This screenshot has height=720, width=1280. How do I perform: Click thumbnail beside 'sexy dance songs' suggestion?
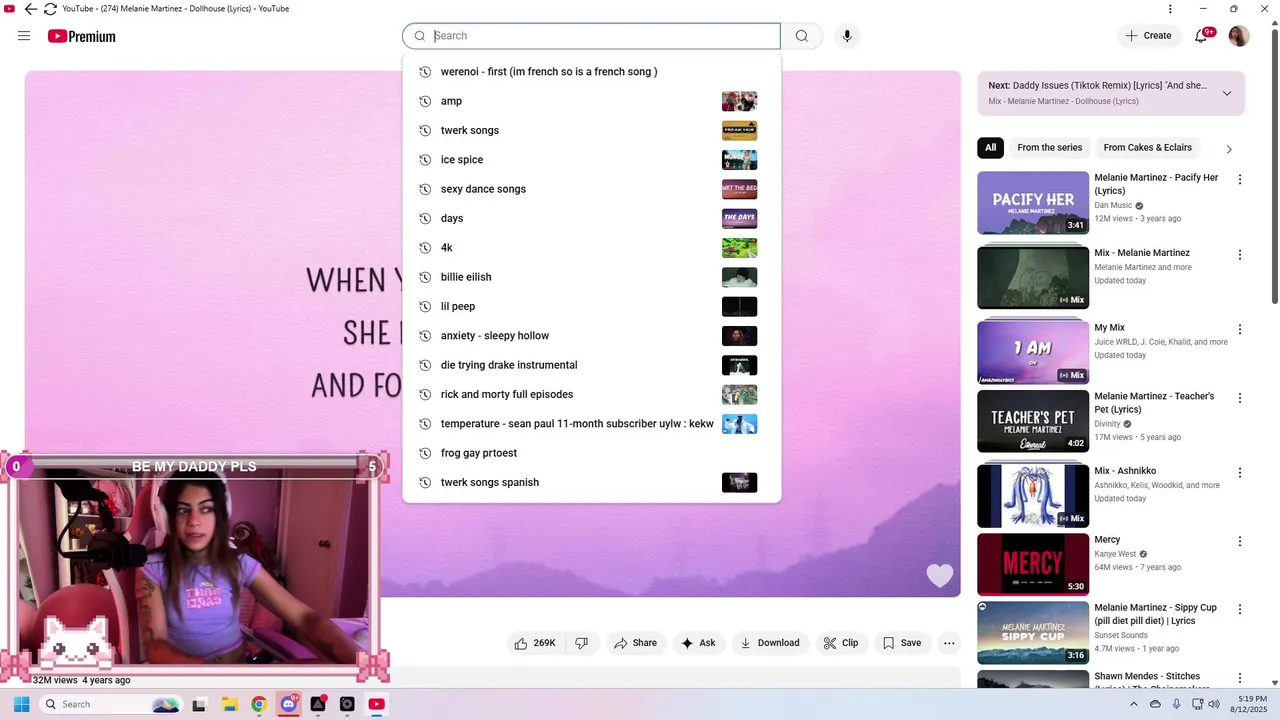click(x=739, y=189)
